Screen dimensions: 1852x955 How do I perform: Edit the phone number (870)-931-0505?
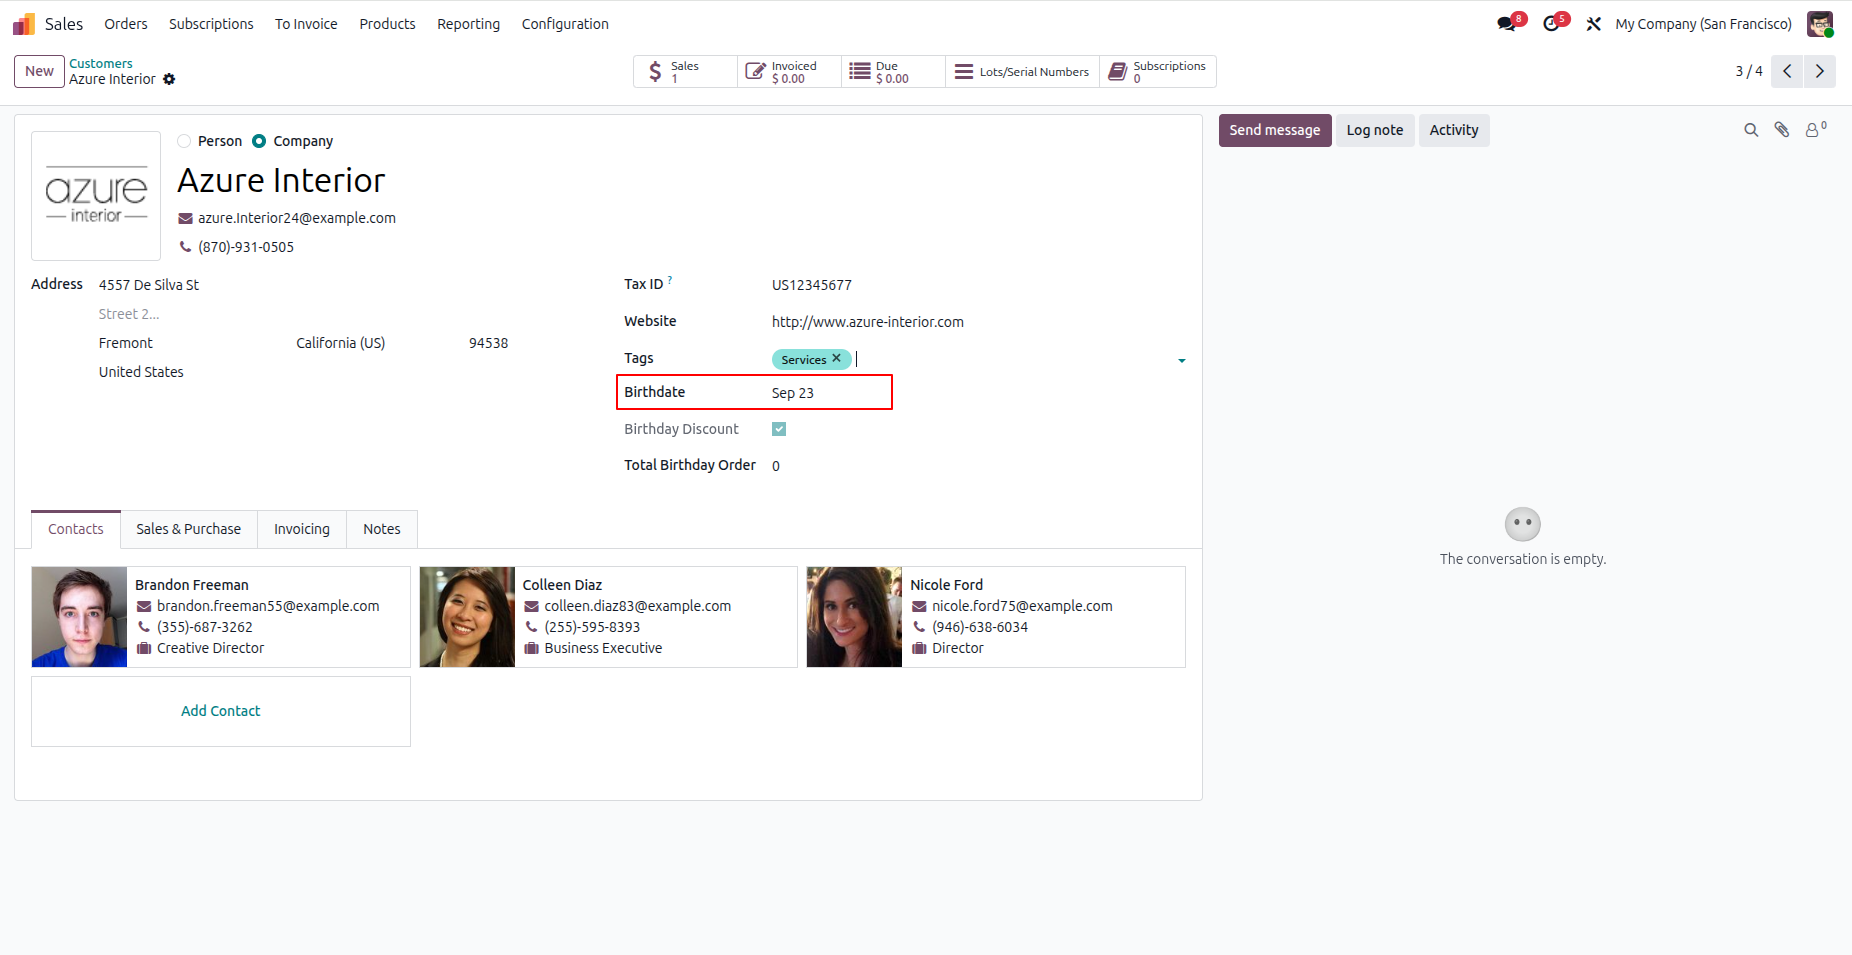coord(246,247)
